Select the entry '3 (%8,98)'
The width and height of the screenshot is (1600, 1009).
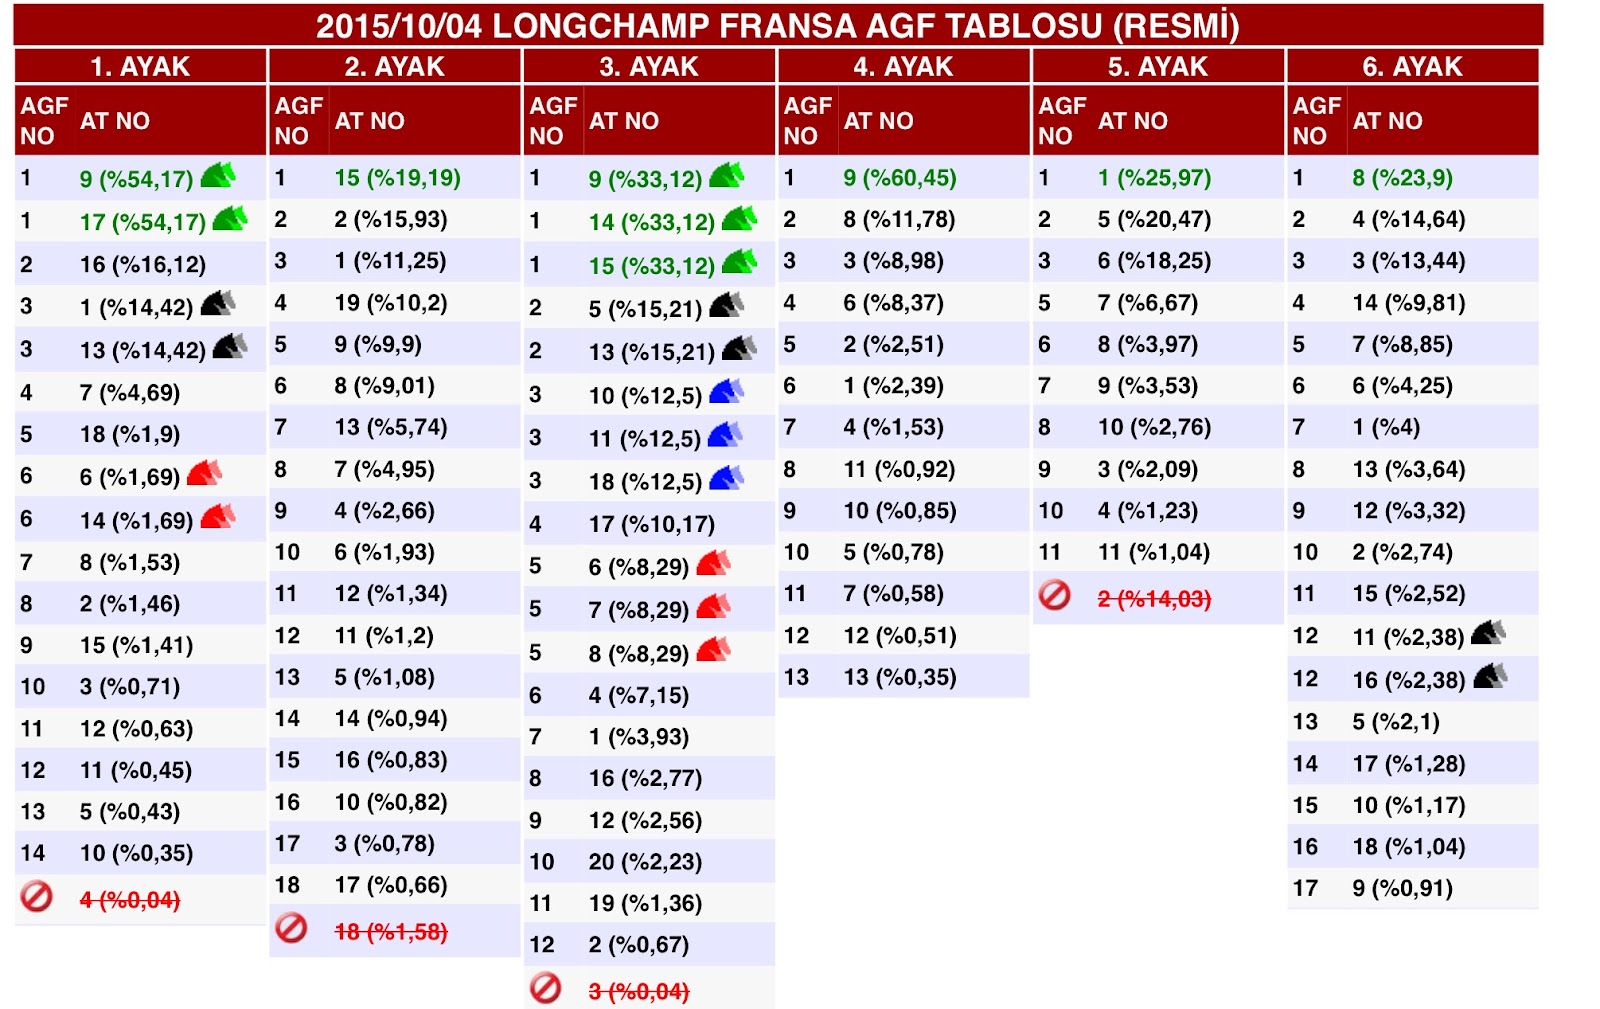click(893, 261)
